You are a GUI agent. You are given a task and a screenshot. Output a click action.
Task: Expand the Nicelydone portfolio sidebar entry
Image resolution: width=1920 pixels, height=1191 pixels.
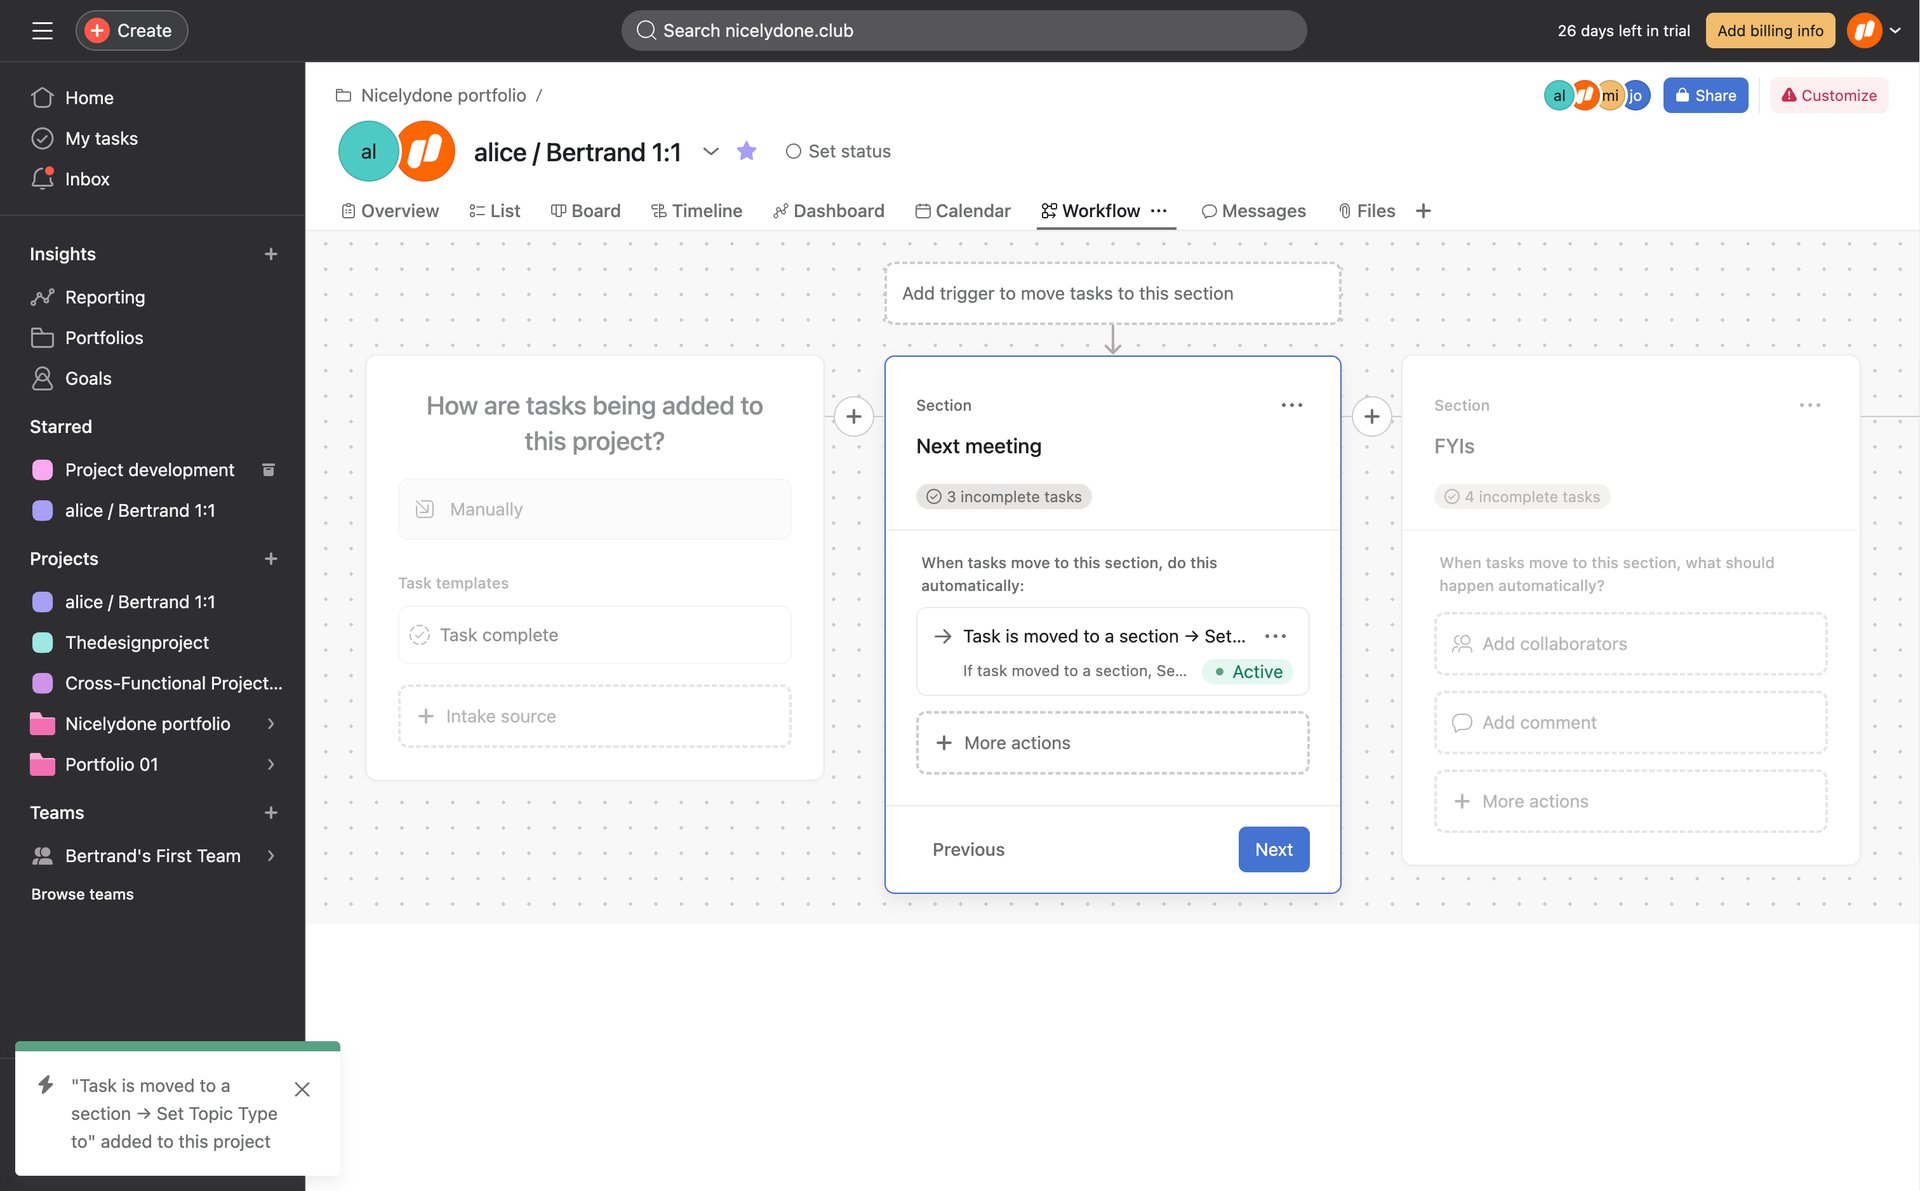tap(271, 724)
